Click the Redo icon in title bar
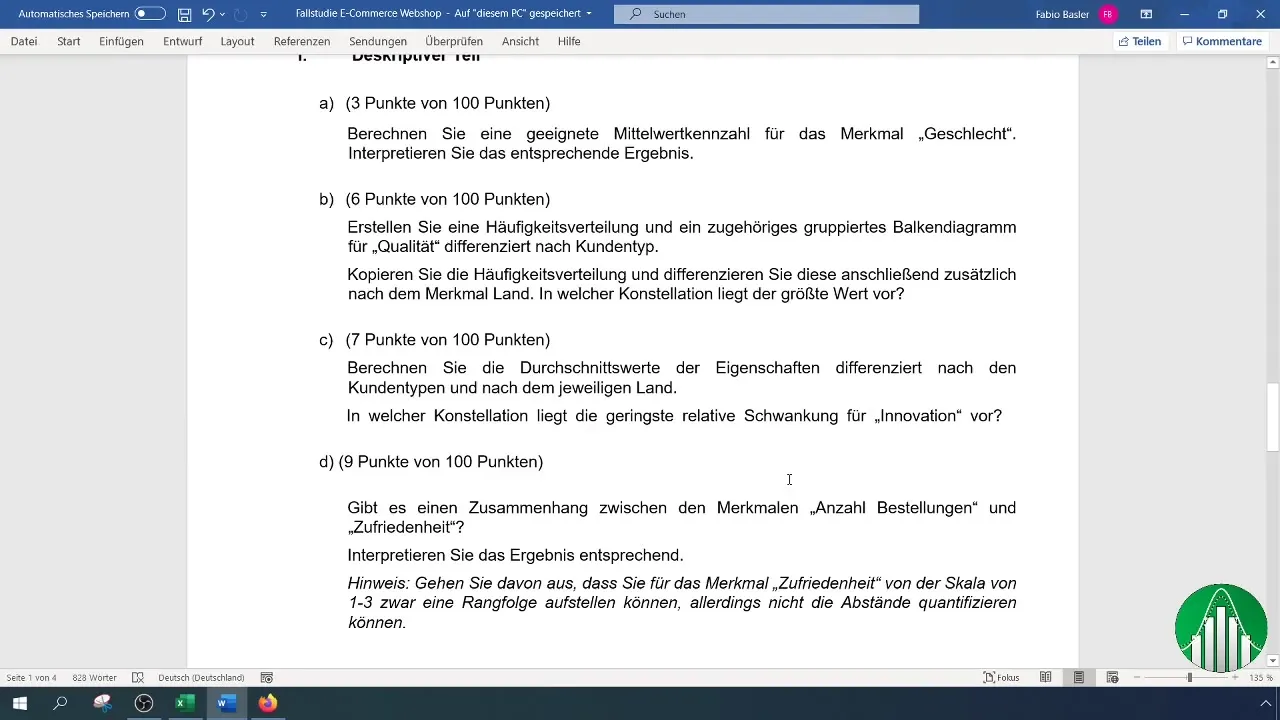 tap(240, 15)
